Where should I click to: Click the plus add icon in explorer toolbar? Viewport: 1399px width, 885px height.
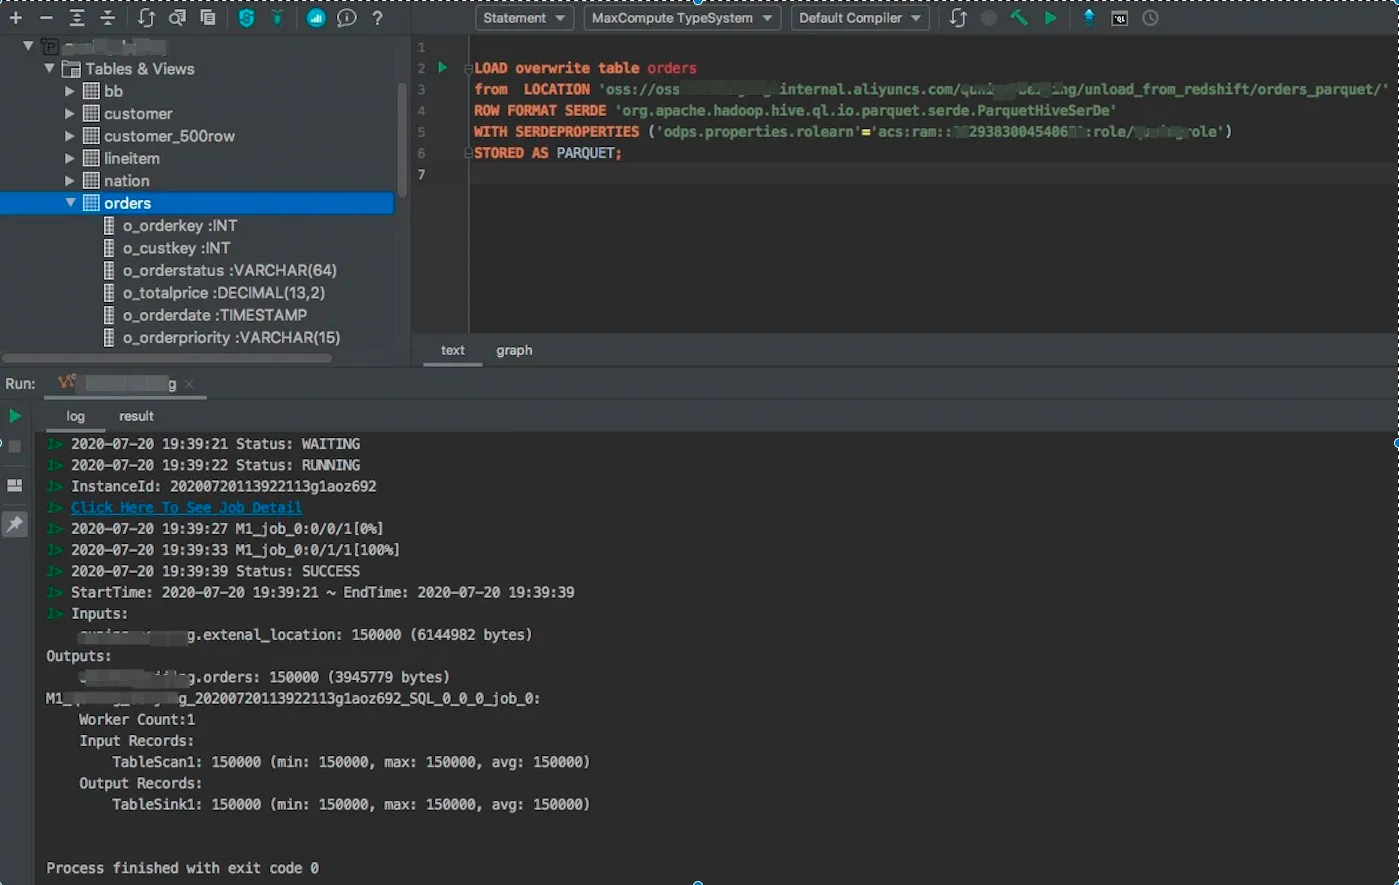[16, 18]
